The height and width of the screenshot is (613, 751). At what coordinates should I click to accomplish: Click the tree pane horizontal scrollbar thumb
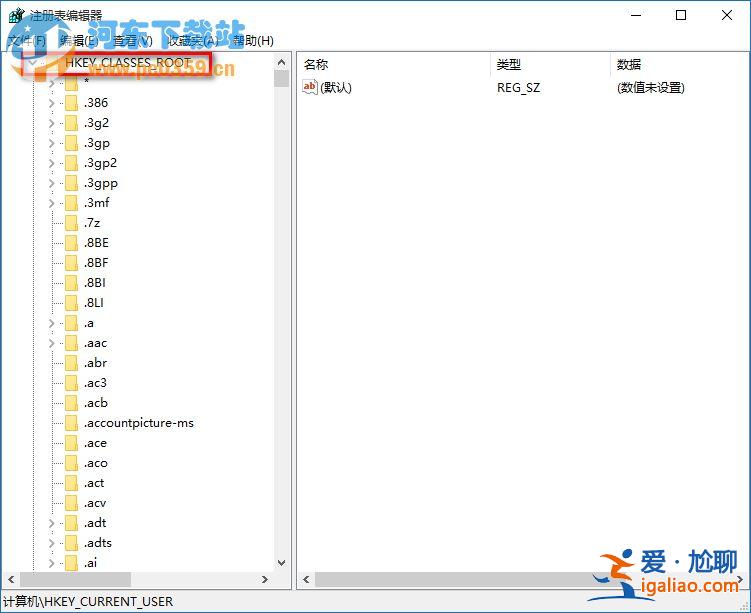[x=75, y=579]
